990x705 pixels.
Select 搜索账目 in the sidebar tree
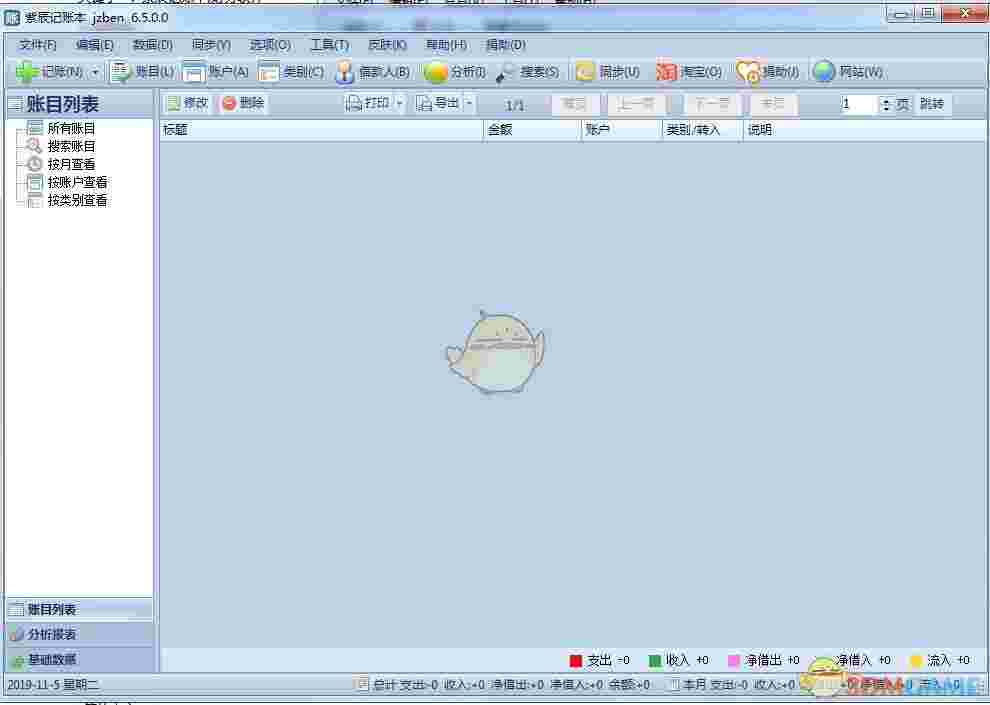tap(71, 146)
